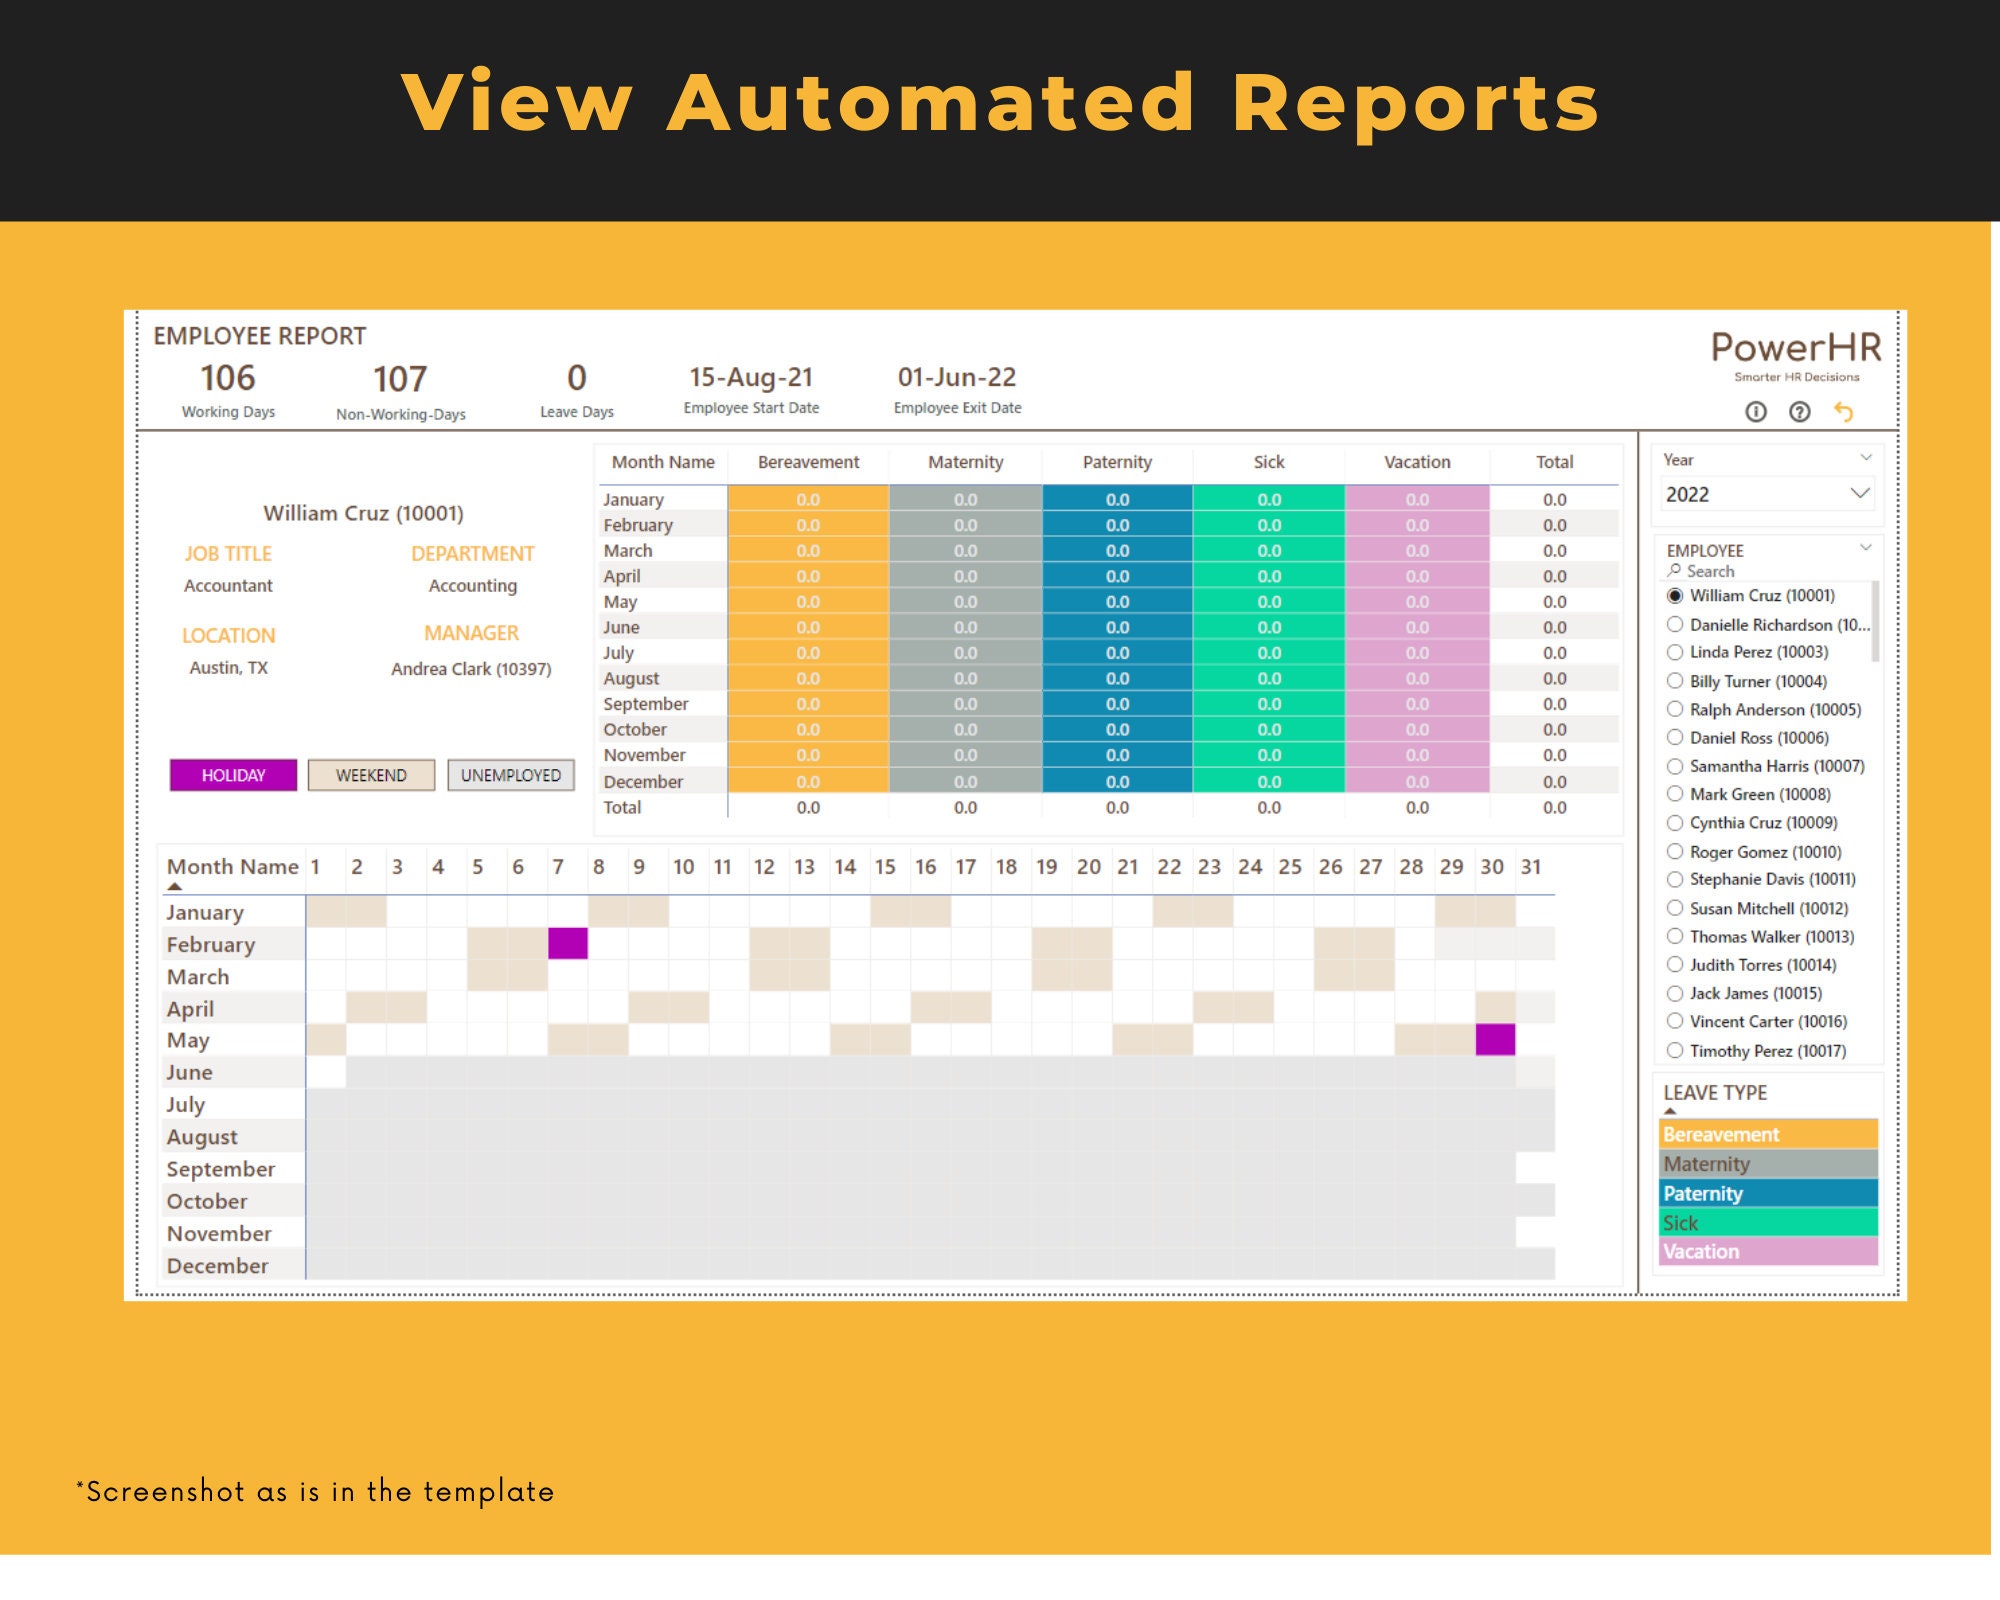Select the Sick leave type swatch
Viewport: 2000px width, 1600px height.
[1768, 1222]
